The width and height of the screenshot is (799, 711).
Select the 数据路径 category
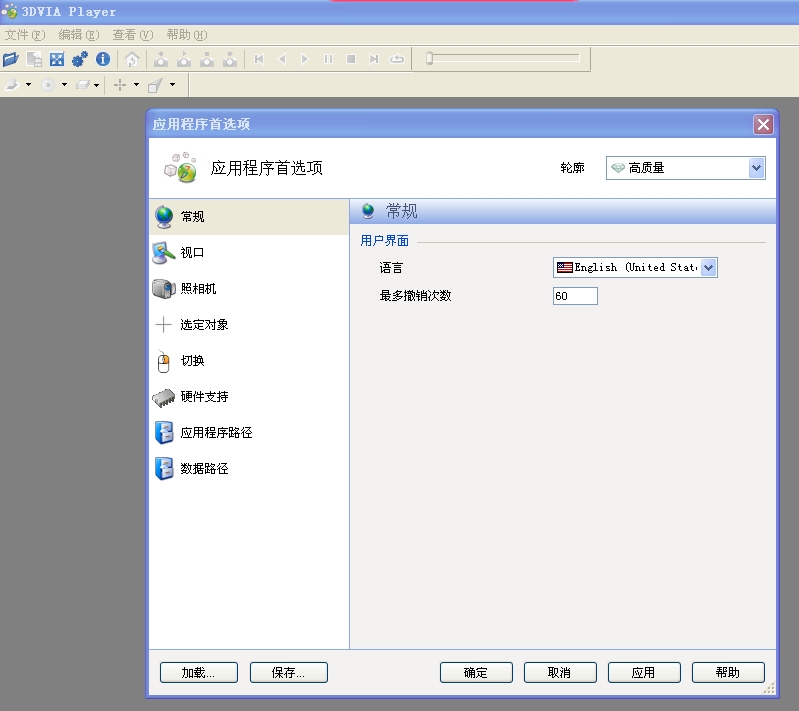point(249,469)
